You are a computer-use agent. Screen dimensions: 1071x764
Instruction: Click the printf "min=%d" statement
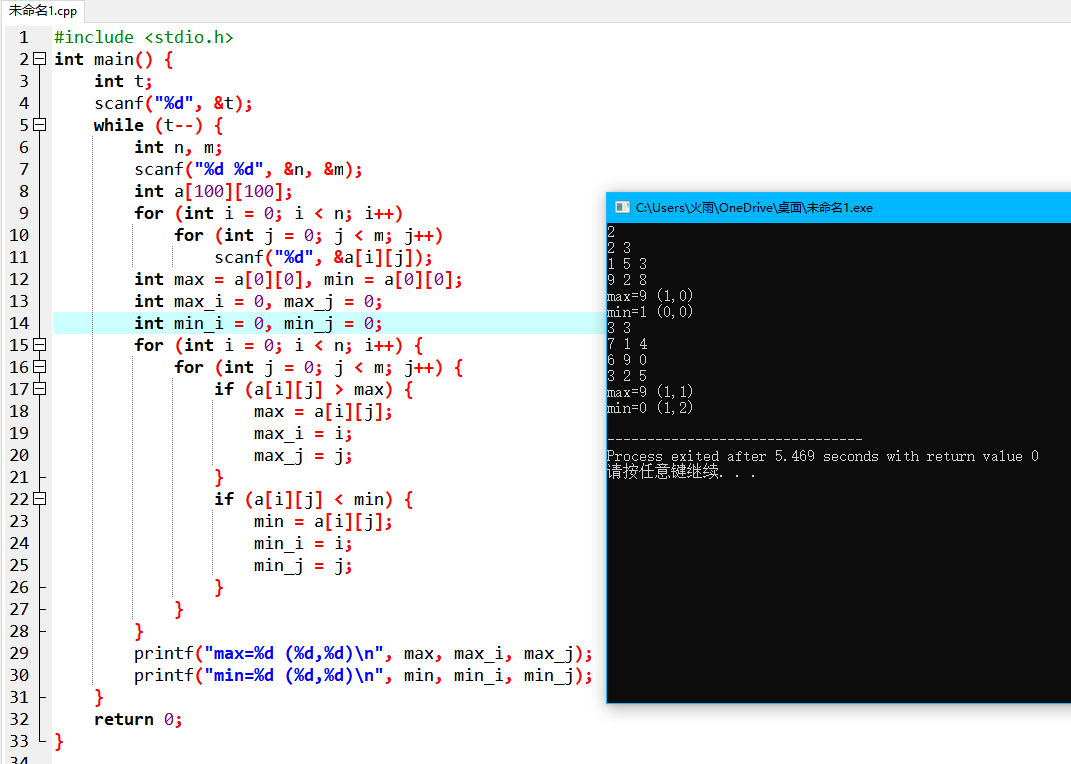click(363, 675)
